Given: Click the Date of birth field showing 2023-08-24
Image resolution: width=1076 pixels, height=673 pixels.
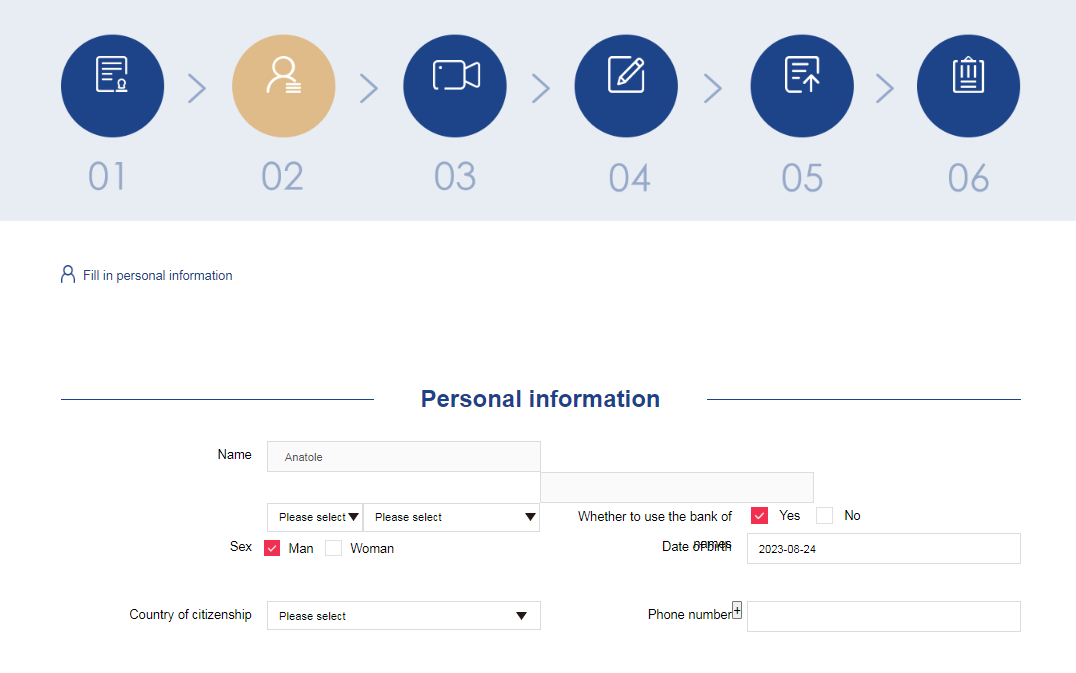Looking at the screenshot, I should click(x=884, y=548).
